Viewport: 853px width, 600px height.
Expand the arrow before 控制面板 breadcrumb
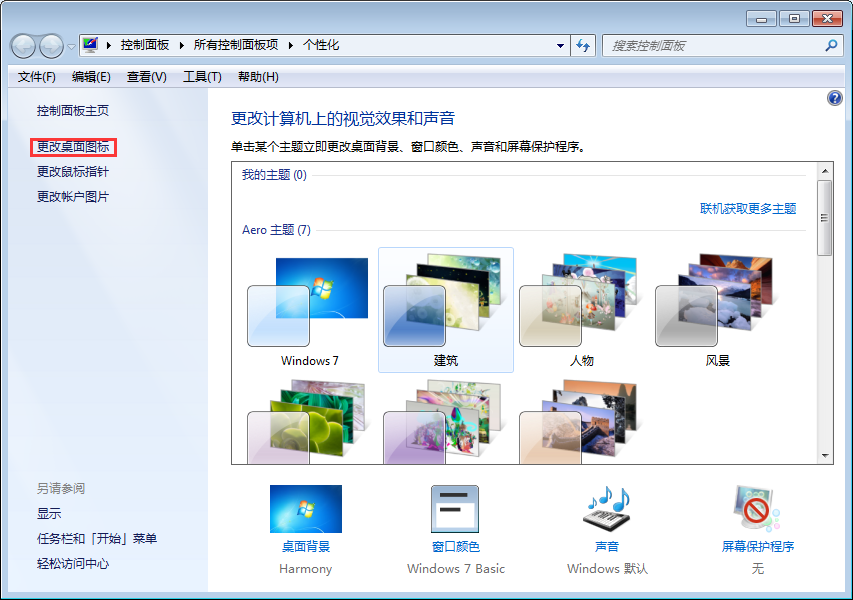pos(109,45)
